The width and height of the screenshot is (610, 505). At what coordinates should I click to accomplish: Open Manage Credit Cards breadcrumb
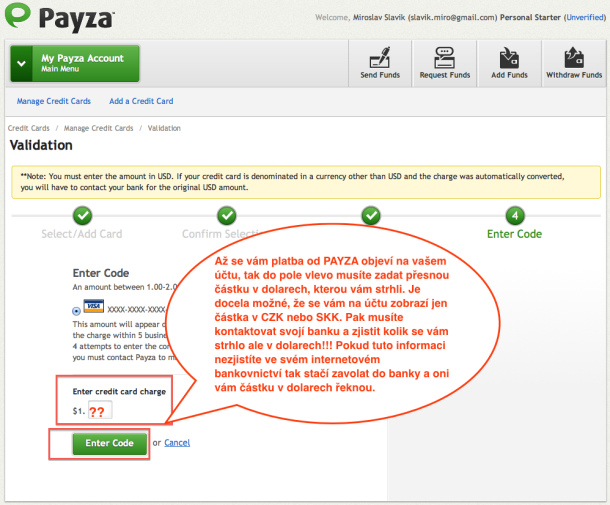click(98, 128)
